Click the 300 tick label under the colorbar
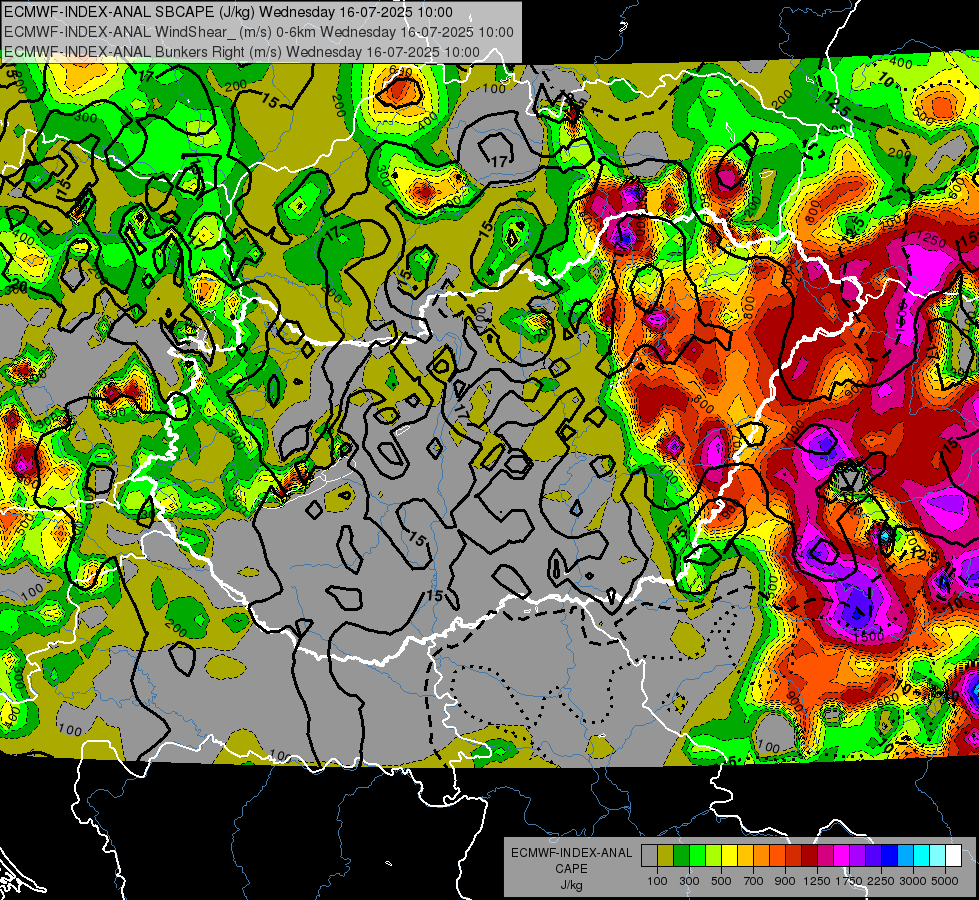Image resolution: width=979 pixels, height=900 pixels. 689,881
